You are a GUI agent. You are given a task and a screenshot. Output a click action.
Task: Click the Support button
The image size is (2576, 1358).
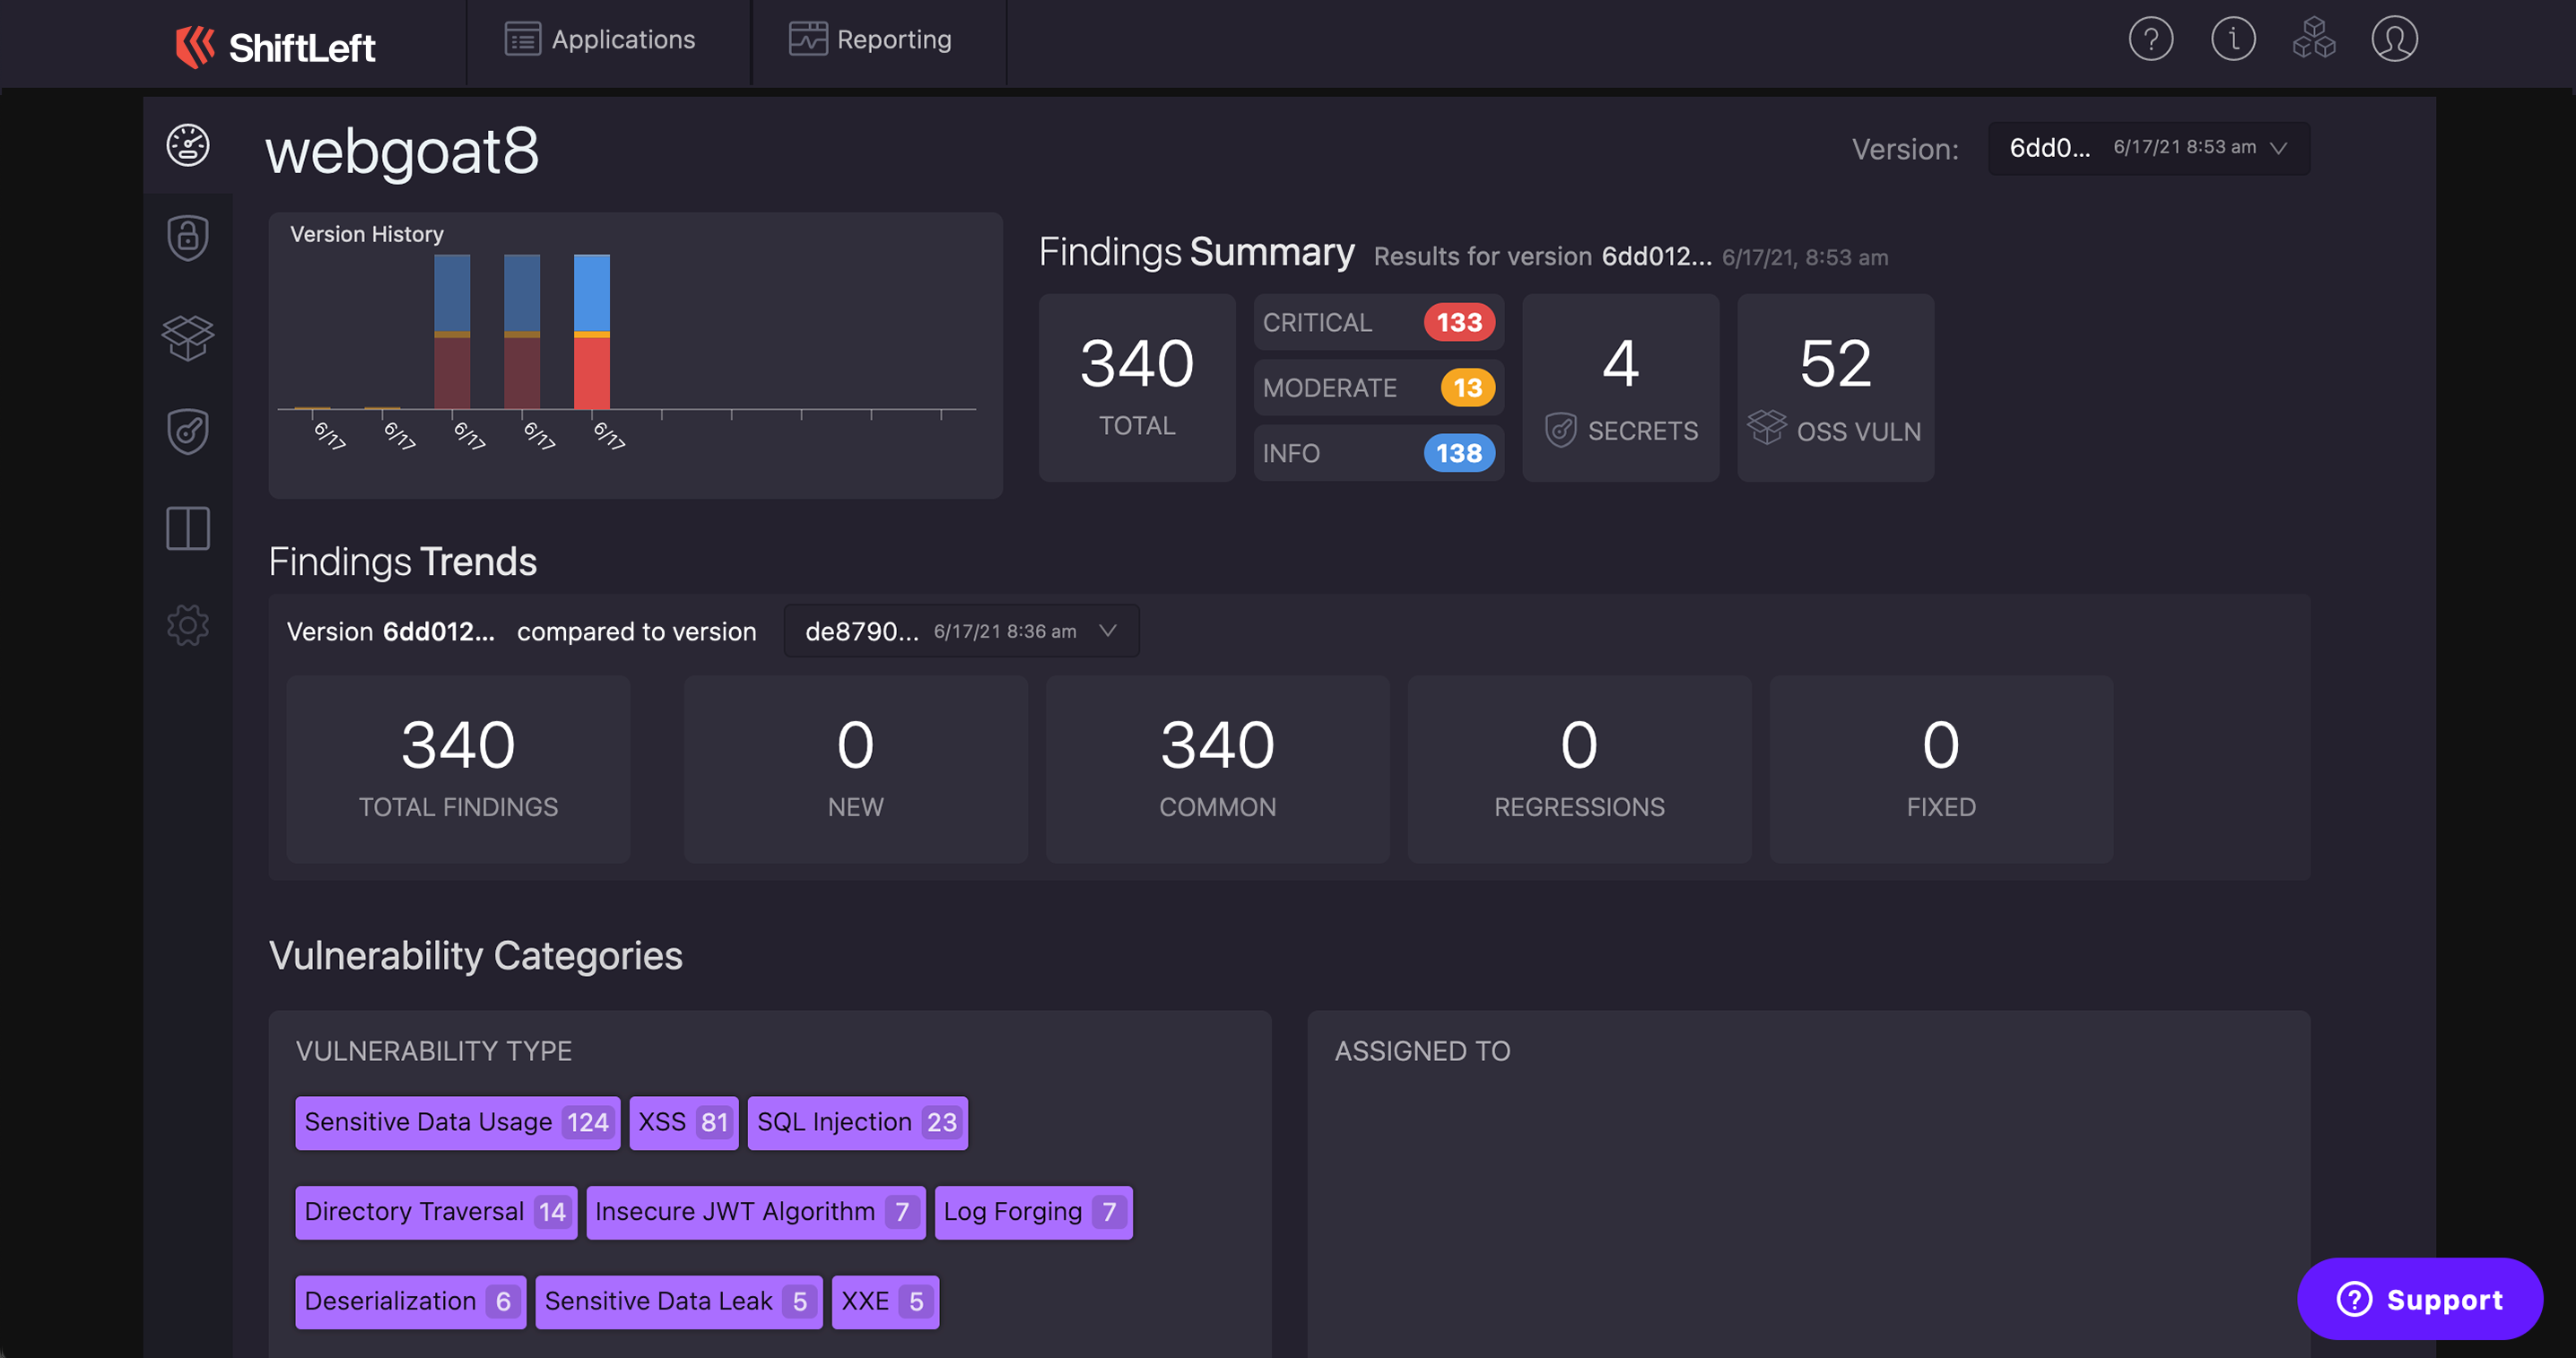click(x=2419, y=1299)
